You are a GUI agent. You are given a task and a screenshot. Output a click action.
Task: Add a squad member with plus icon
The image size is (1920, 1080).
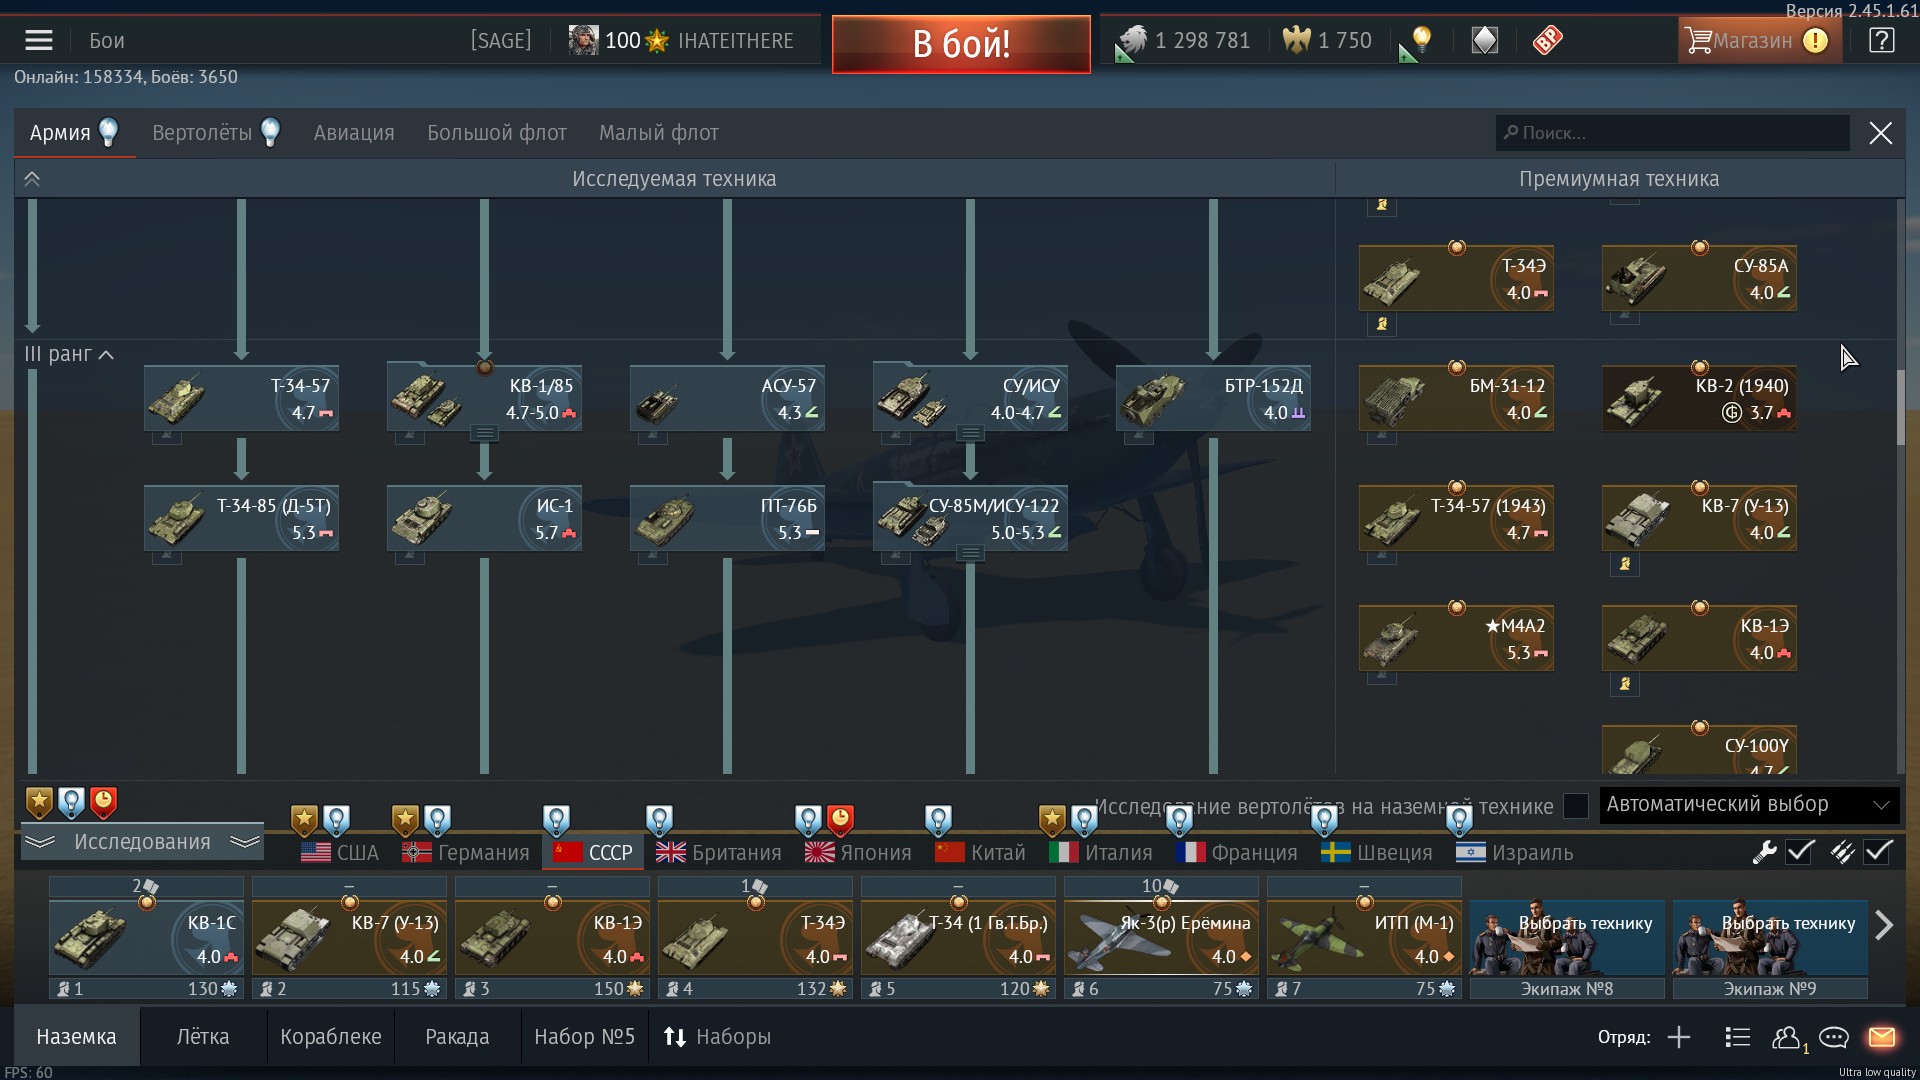coord(1679,1037)
